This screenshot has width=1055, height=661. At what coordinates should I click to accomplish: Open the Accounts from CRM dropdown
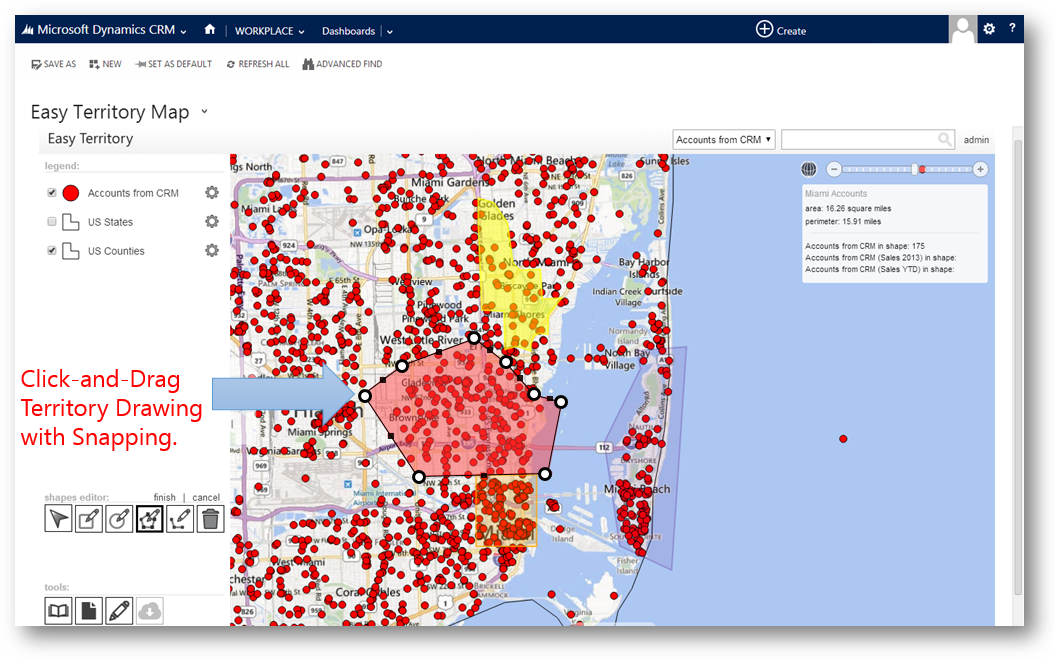(x=724, y=139)
